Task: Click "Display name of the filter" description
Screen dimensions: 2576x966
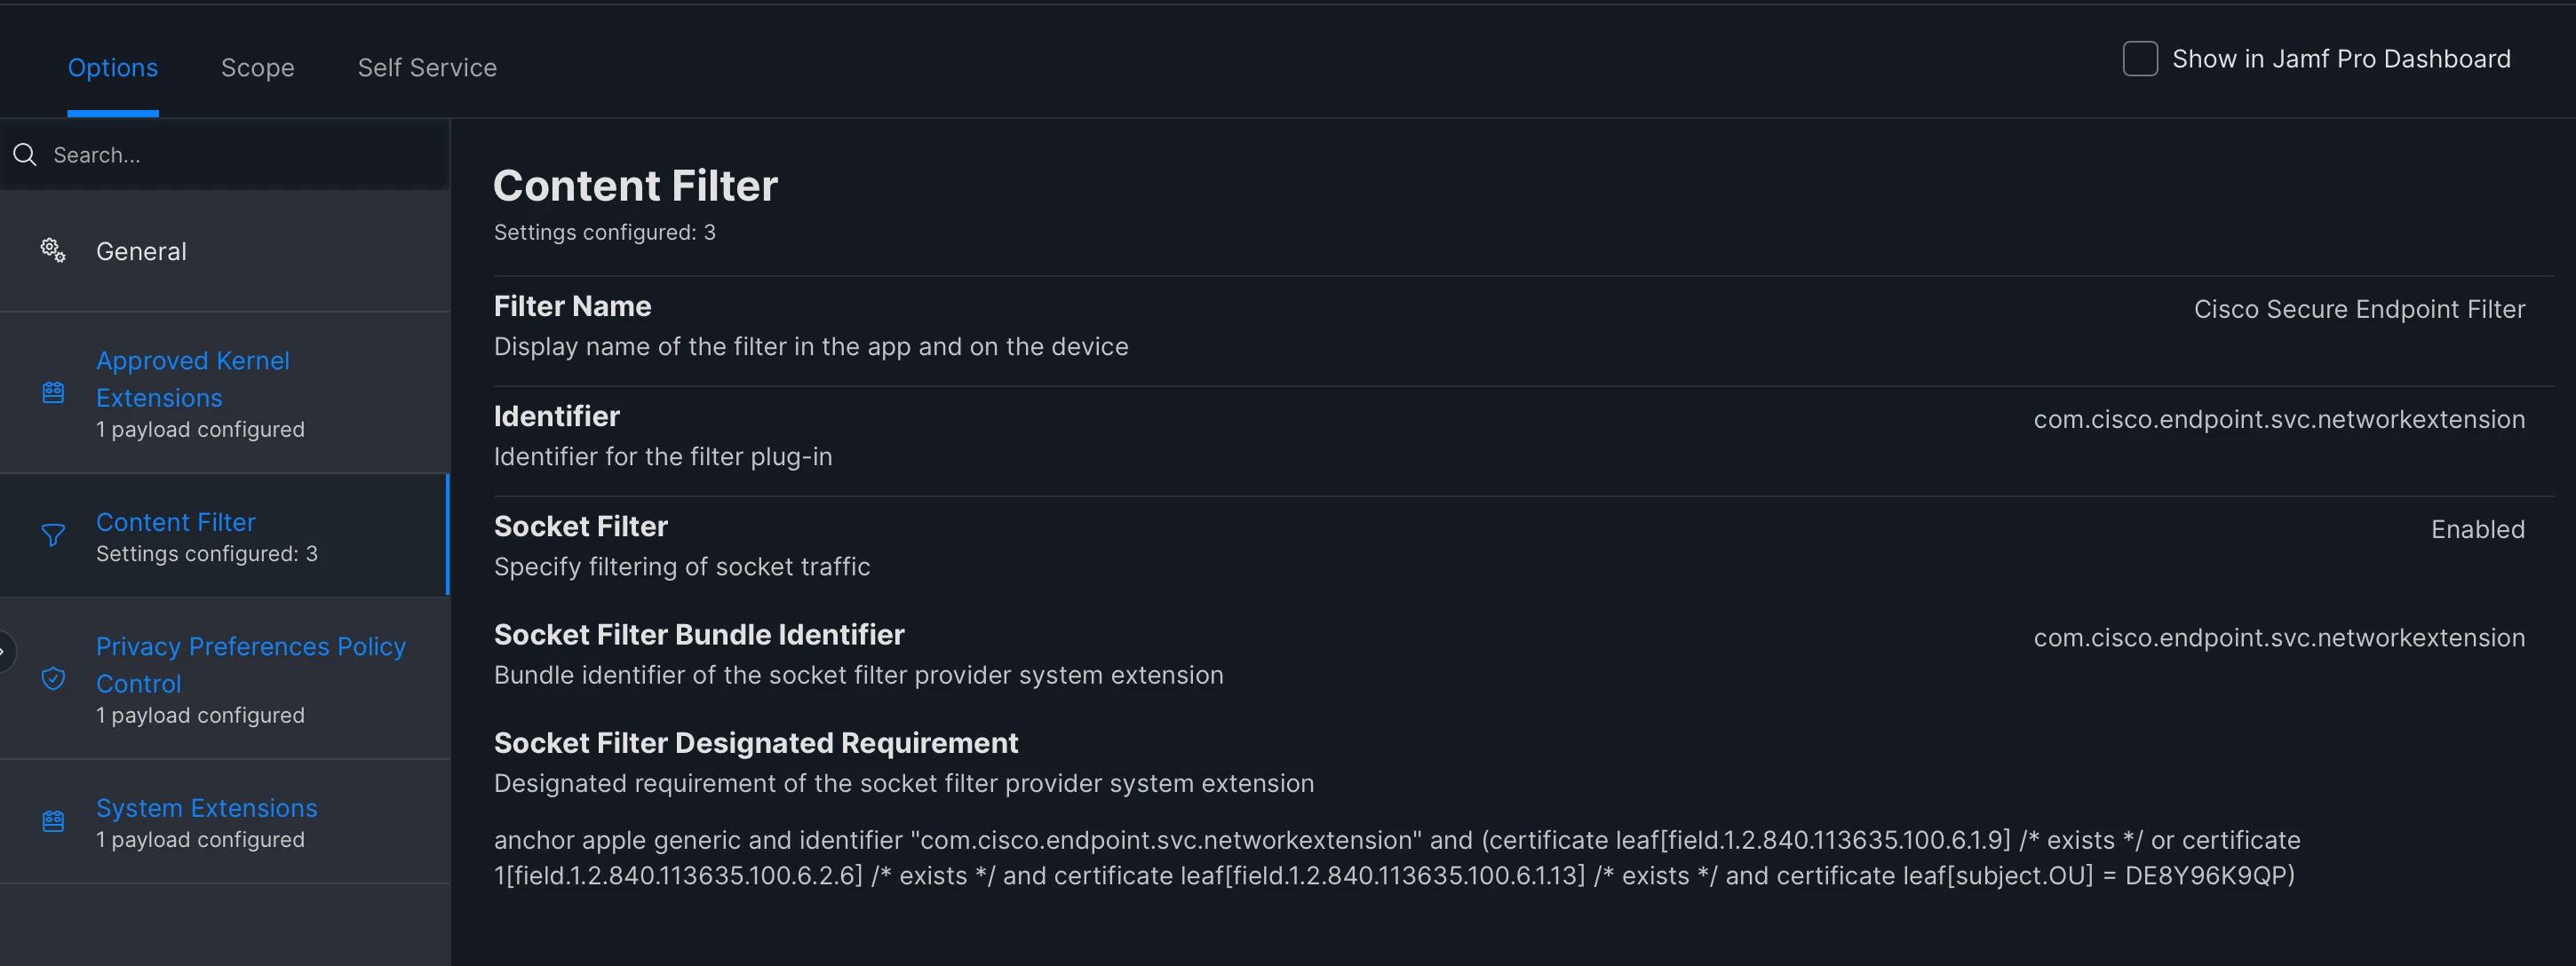Action: 811,346
